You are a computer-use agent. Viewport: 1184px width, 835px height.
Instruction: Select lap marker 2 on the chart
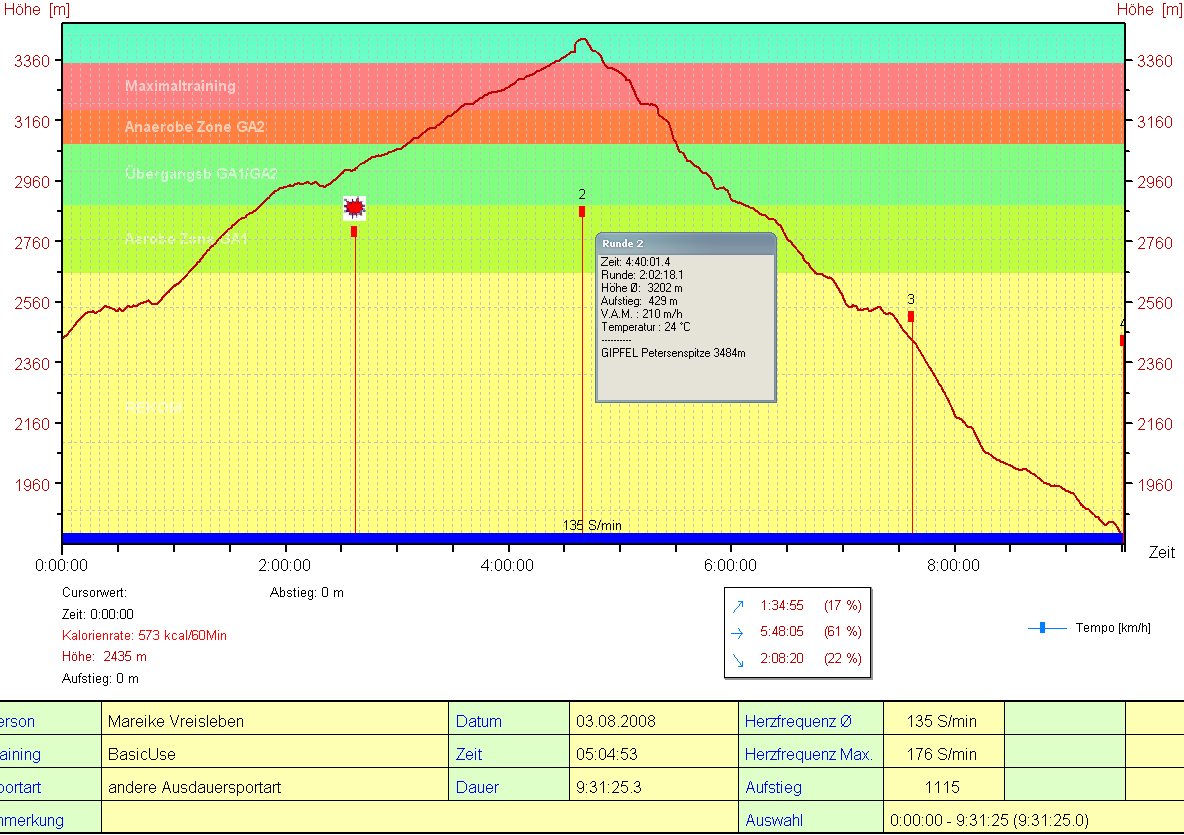(x=582, y=211)
